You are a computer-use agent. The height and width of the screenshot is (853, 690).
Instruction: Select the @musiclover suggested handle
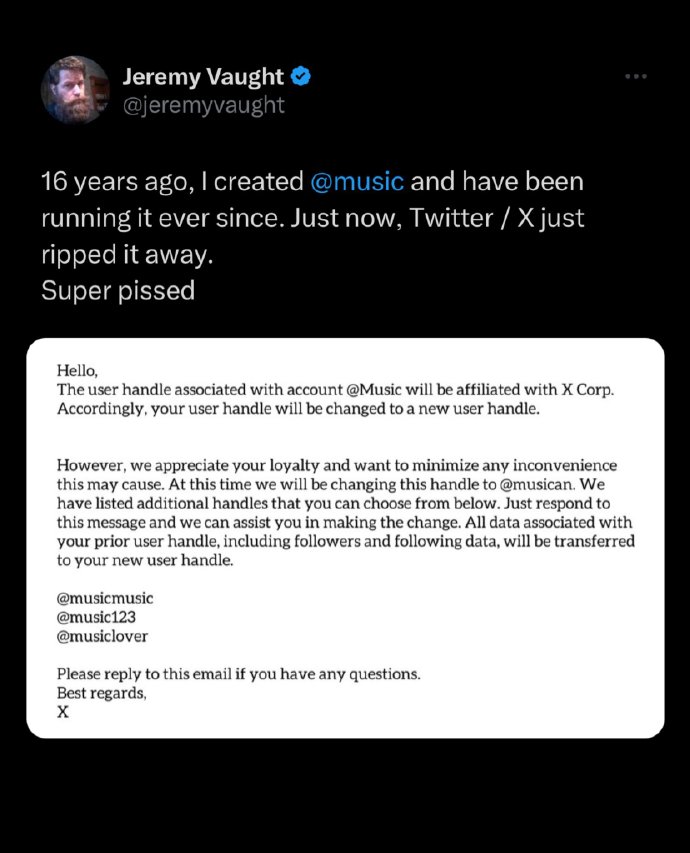pyautogui.click(x=102, y=636)
